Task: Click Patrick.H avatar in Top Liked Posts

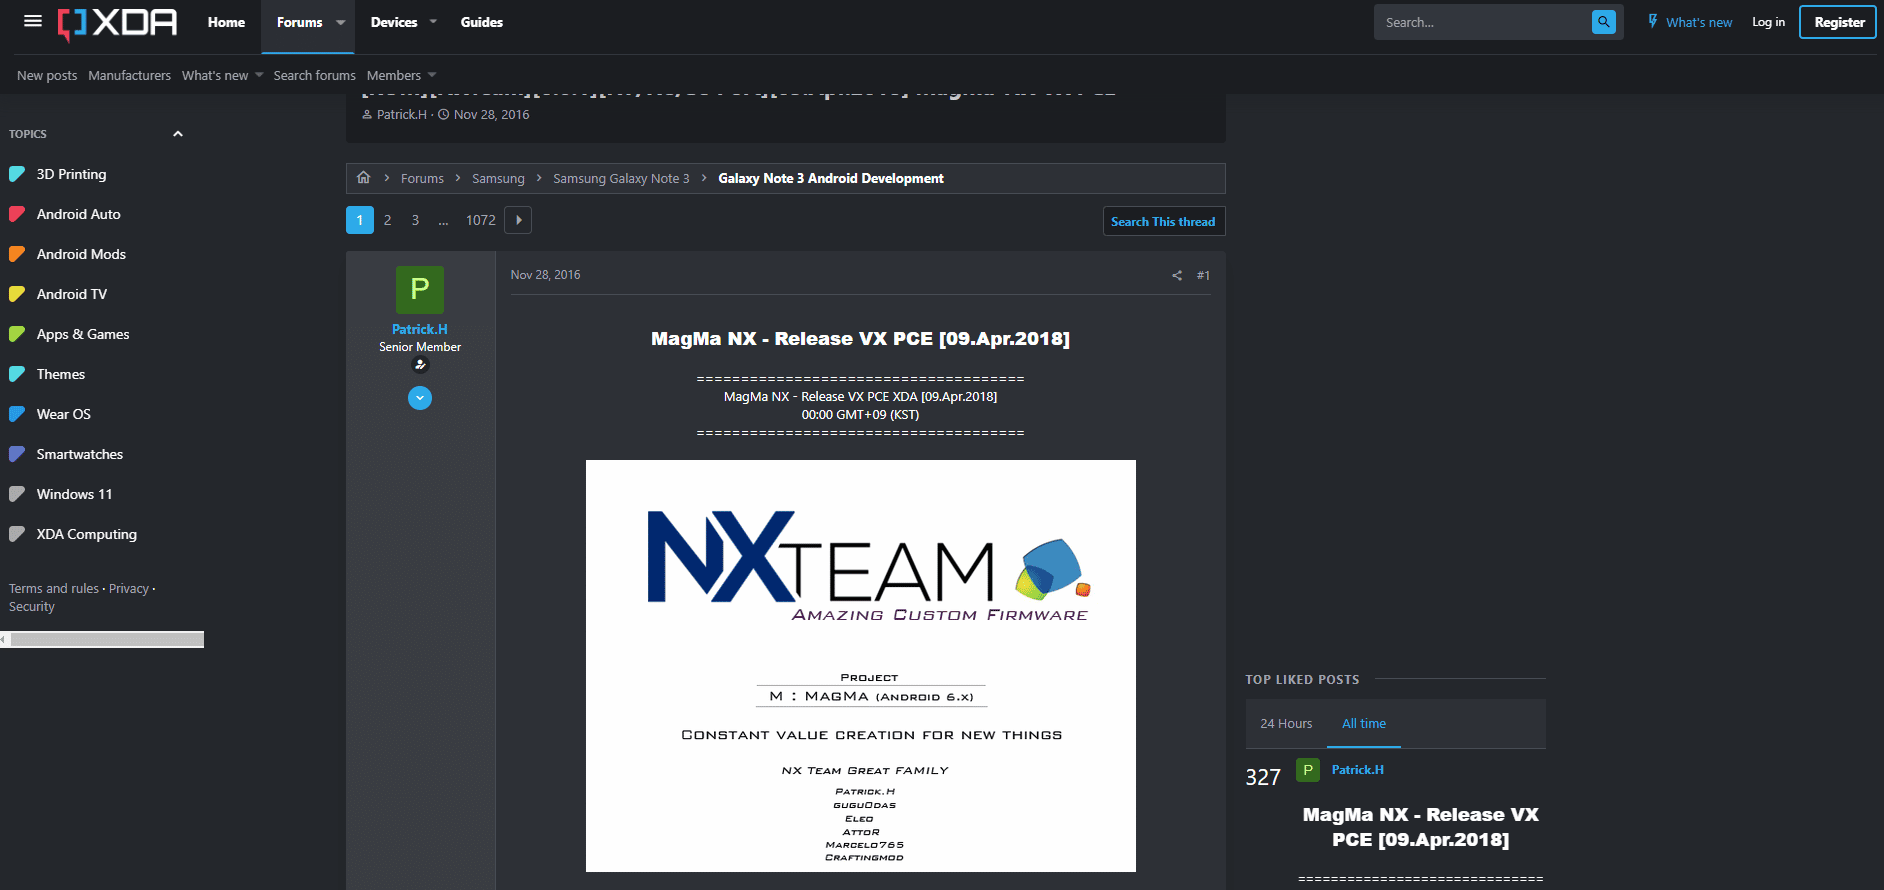Action: tap(1308, 770)
